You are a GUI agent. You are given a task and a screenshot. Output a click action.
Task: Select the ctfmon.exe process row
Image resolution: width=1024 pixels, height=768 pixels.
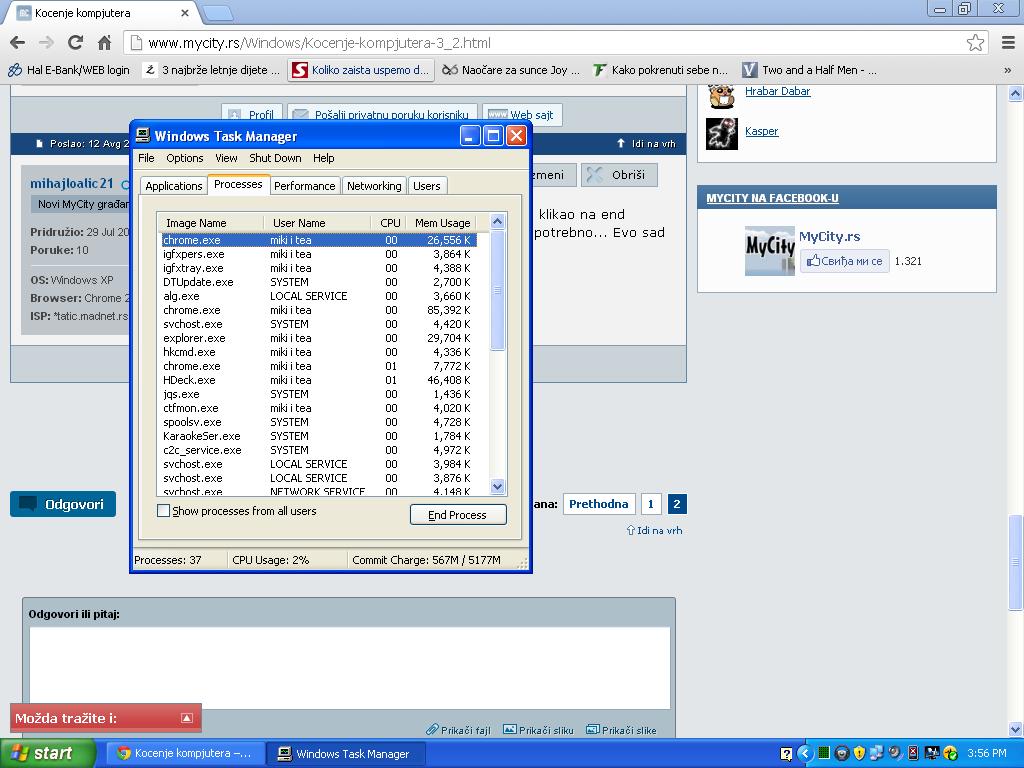[319, 408]
